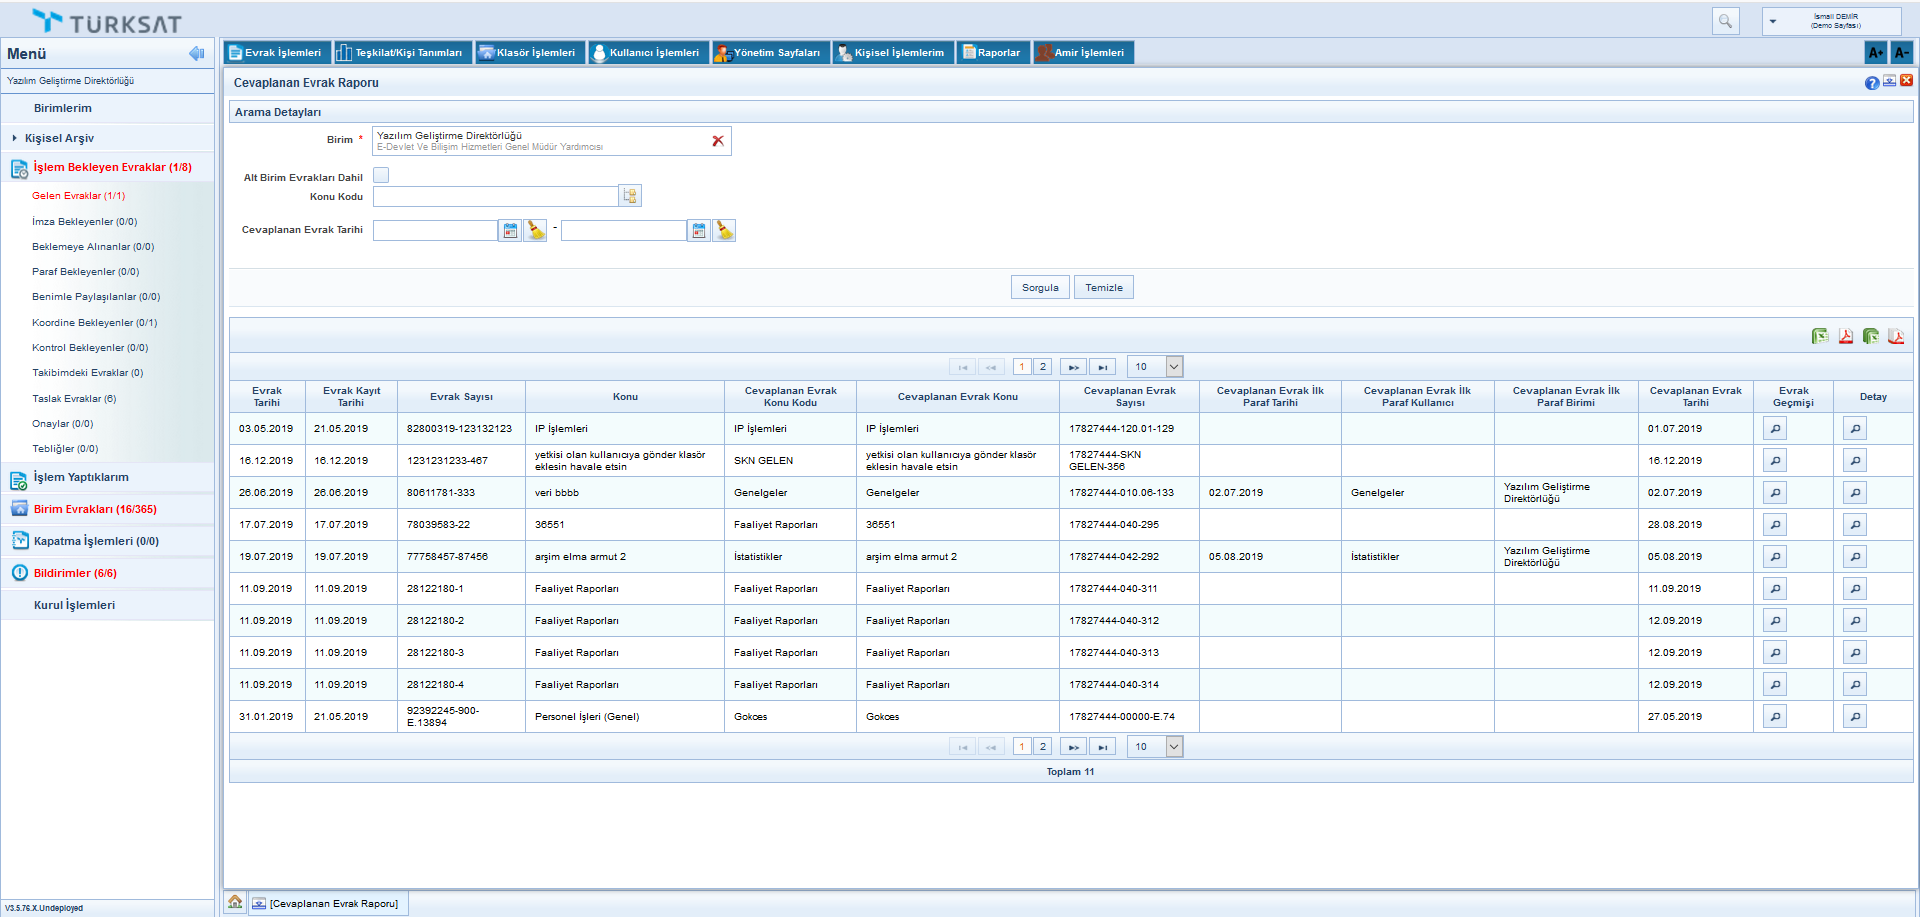Viewport: 1920px width, 917px height.
Task: Collapse the left Menü panel
Action: pos(196,54)
